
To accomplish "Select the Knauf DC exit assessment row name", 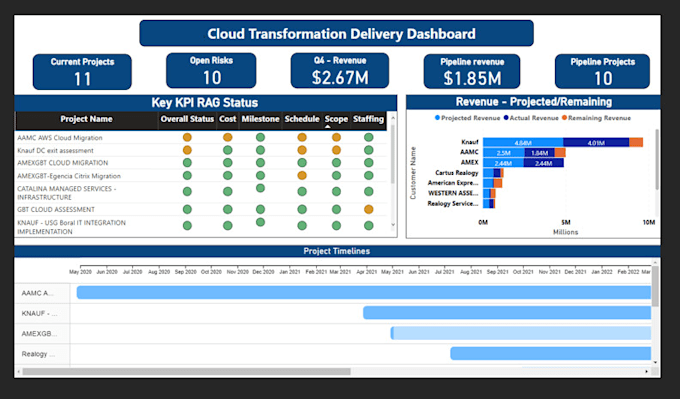I will [55, 150].
